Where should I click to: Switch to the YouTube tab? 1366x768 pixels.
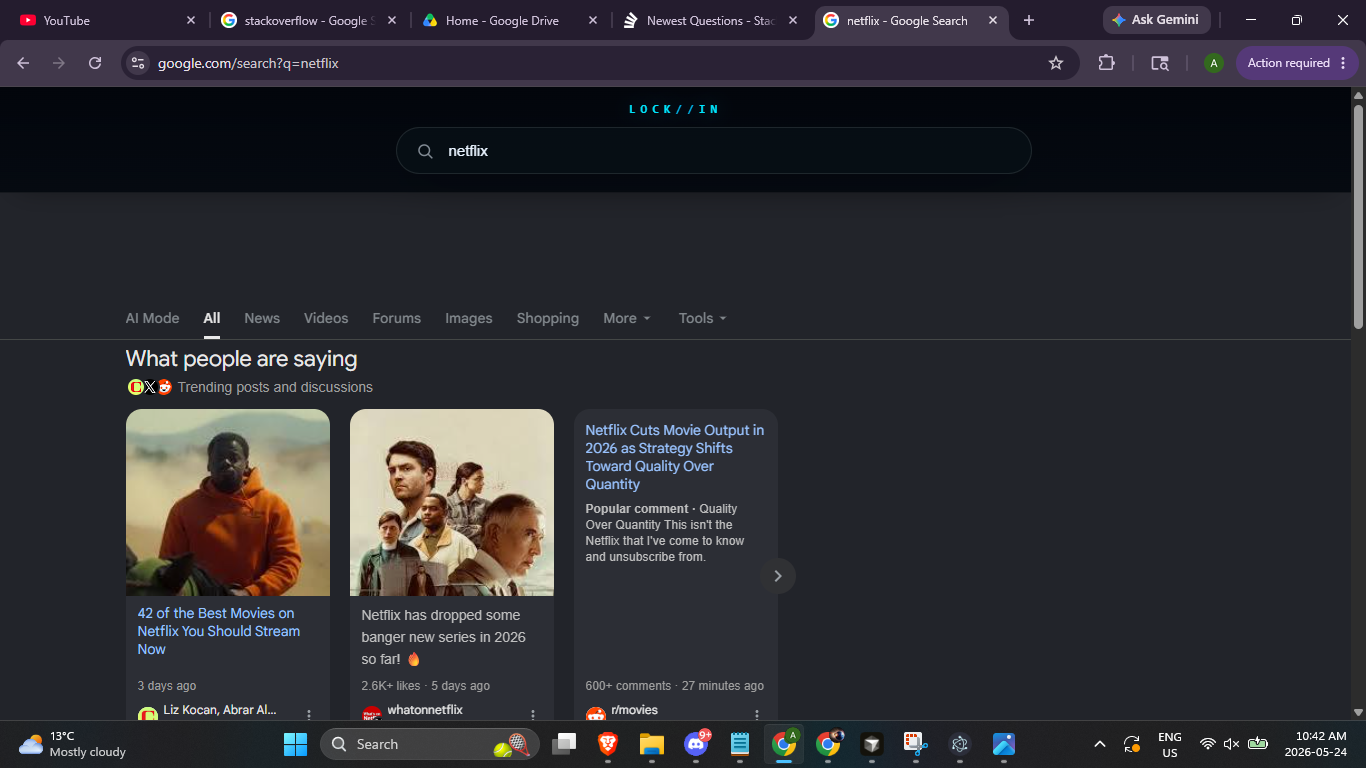[x=106, y=20]
